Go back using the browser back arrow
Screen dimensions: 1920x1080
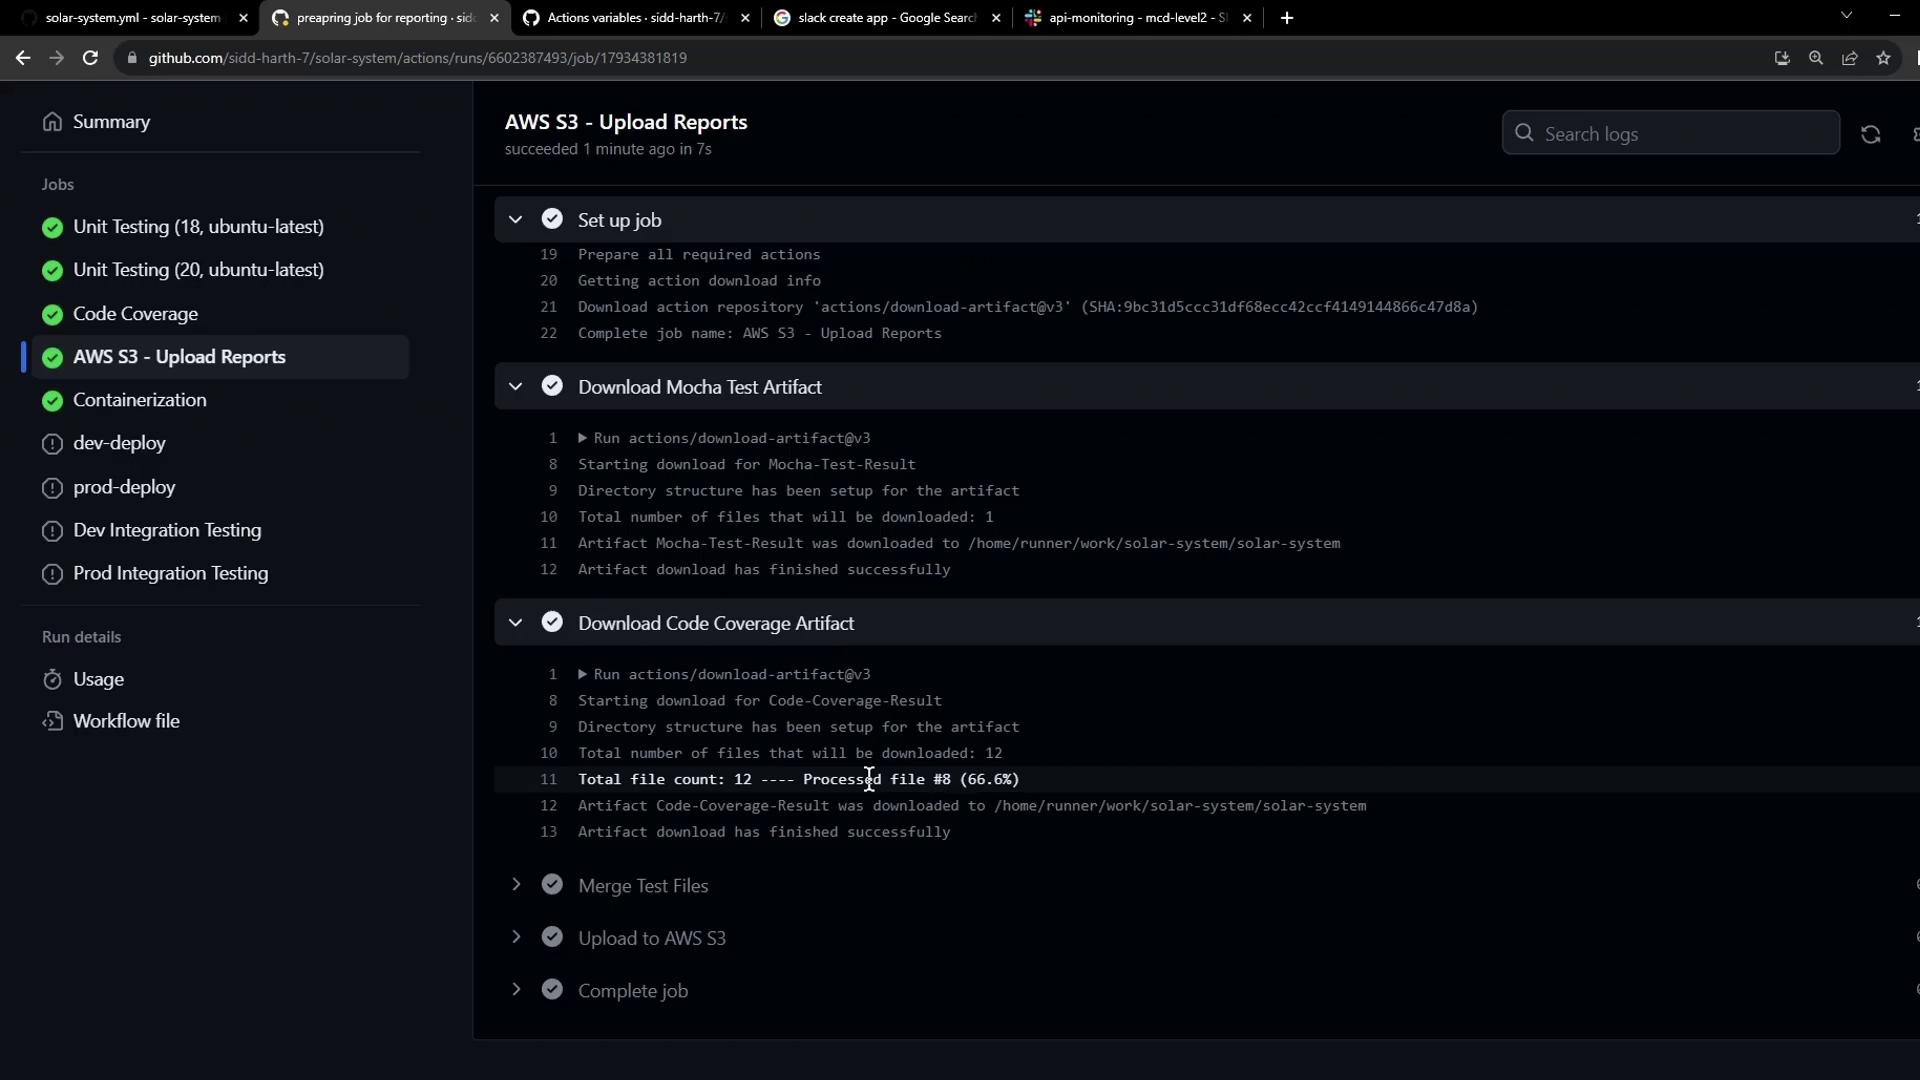click(23, 58)
